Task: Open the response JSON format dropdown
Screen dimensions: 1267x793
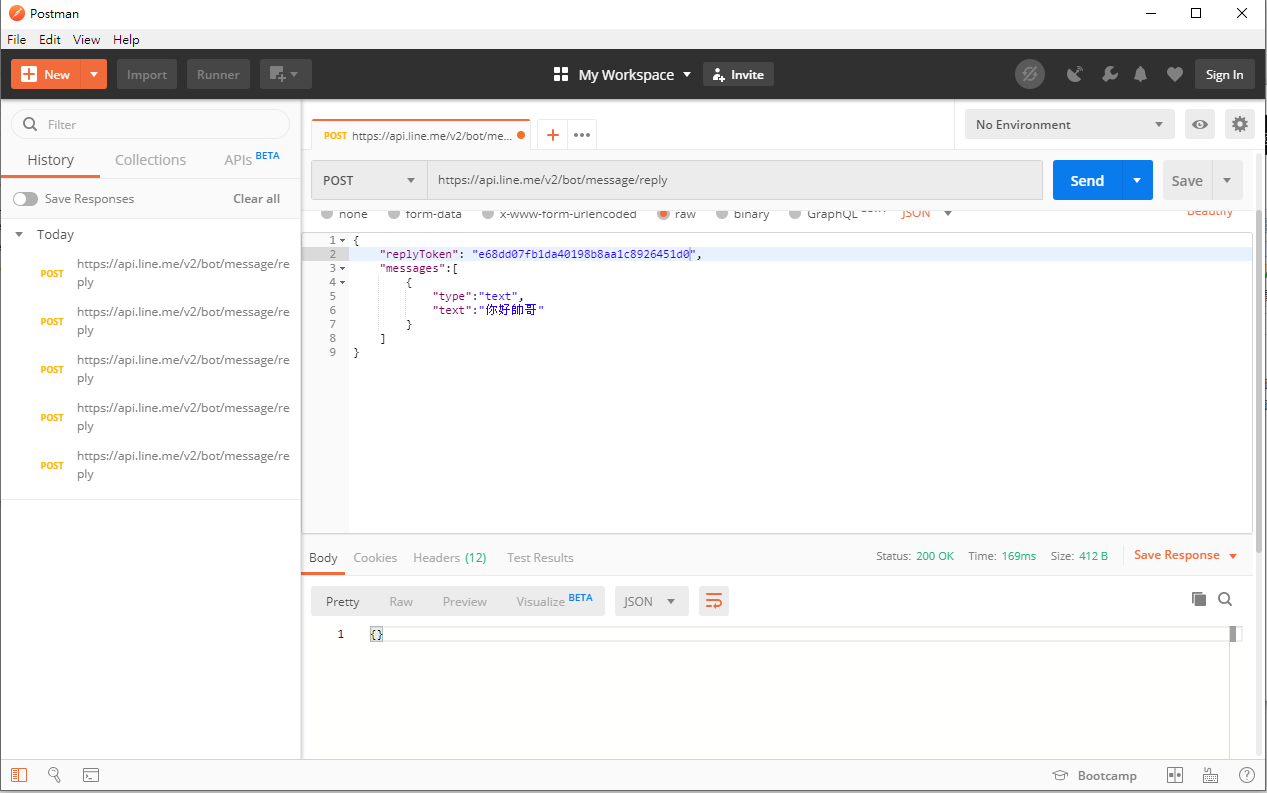Action: tap(651, 601)
